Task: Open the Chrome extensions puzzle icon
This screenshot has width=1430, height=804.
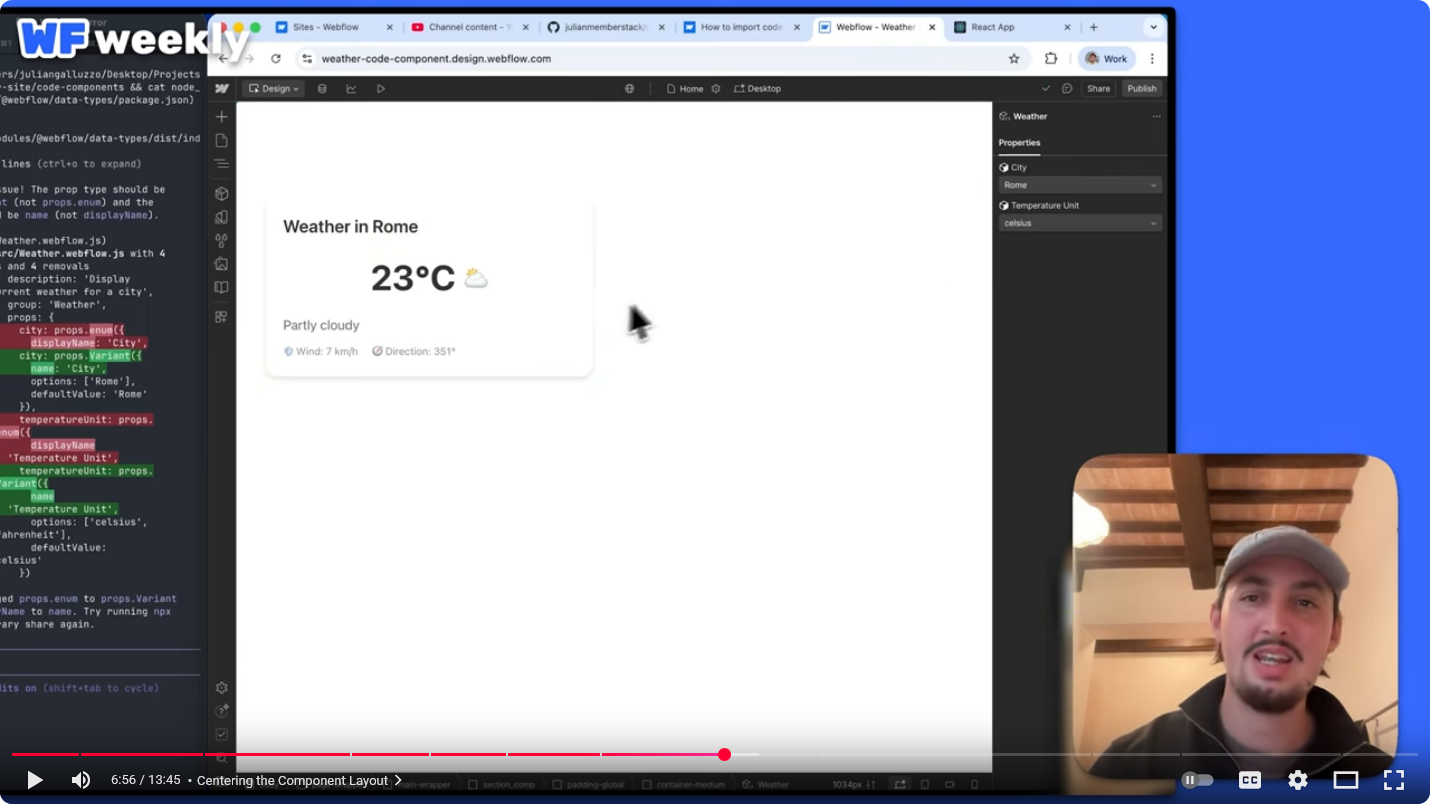Action: [x=1051, y=59]
